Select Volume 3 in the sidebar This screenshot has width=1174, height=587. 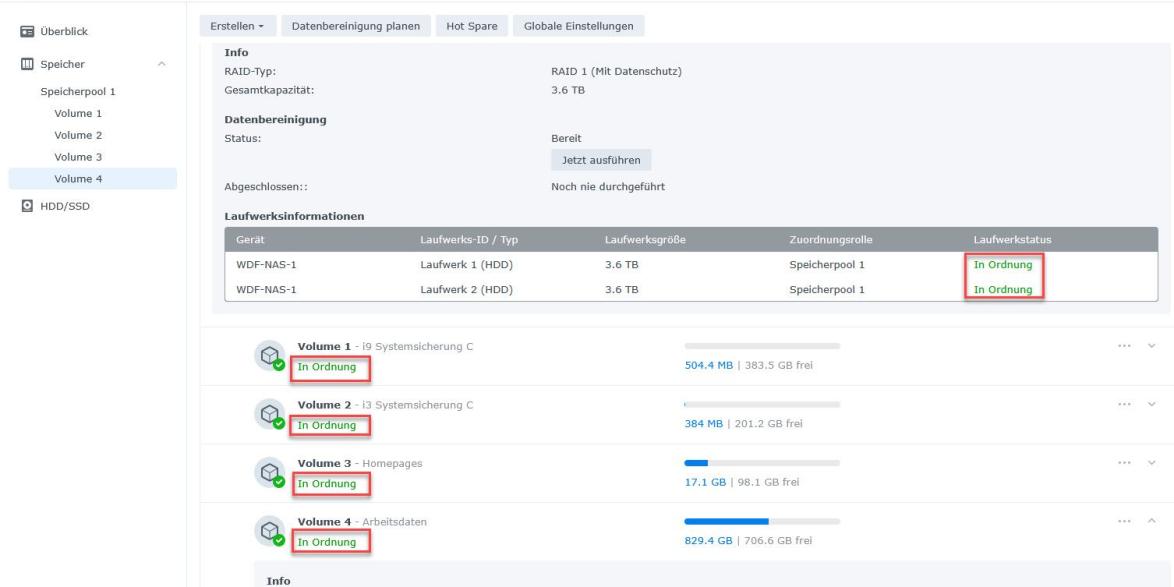click(78, 157)
